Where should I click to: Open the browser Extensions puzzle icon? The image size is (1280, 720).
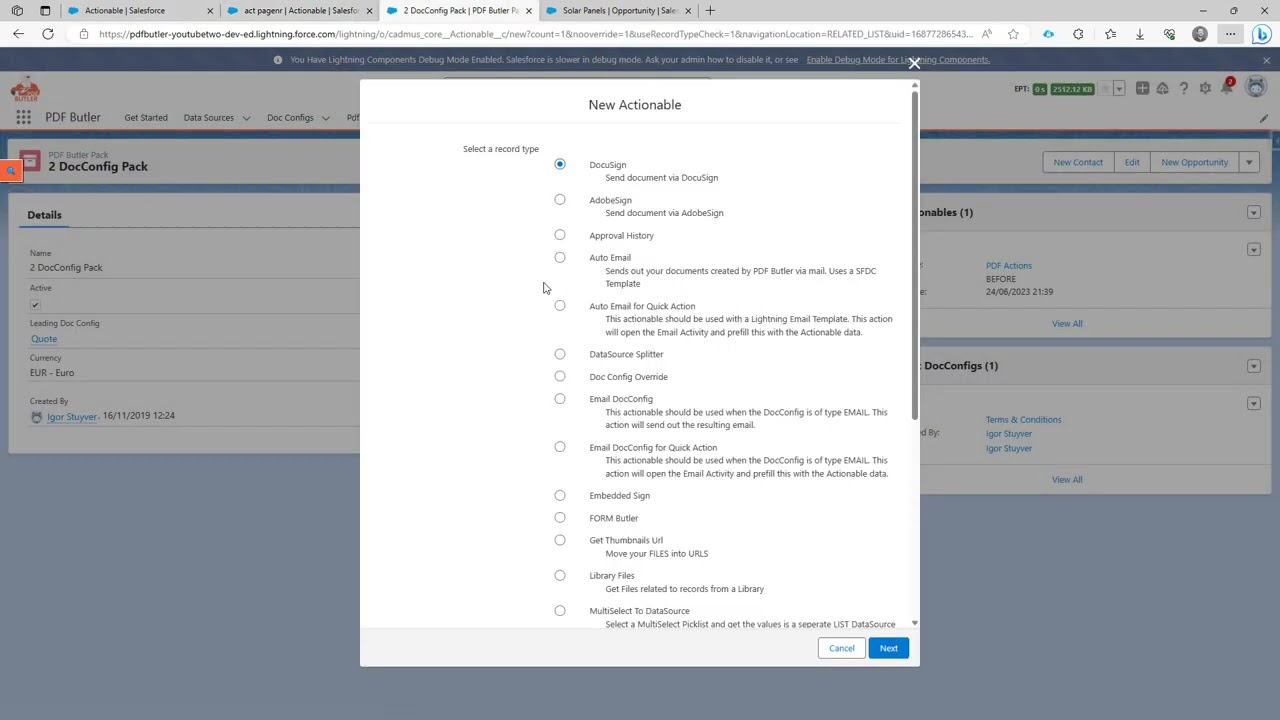pyautogui.click(x=1078, y=34)
